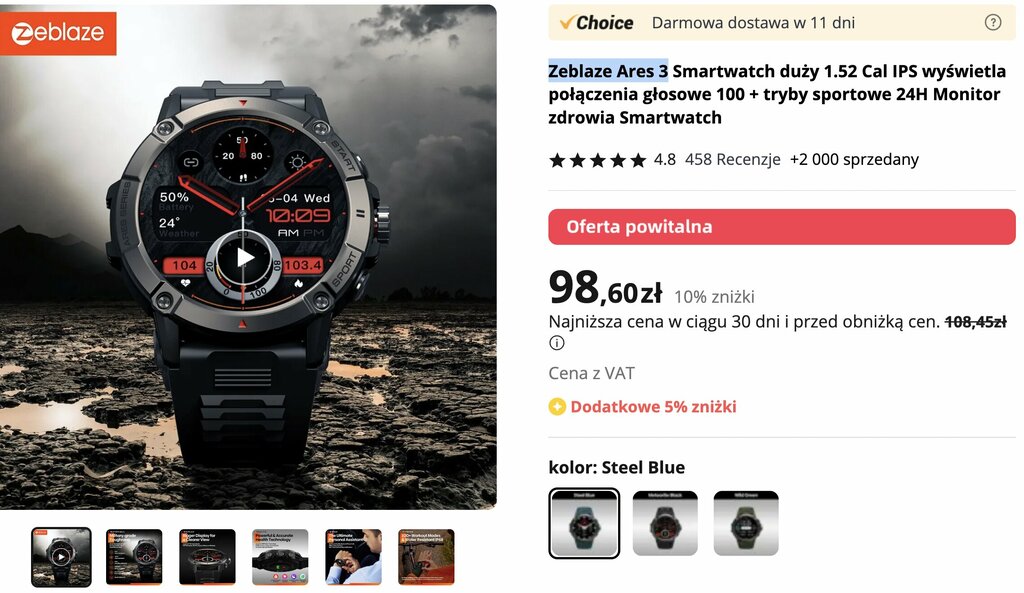Pick the Wild Green color swatch
The width and height of the screenshot is (1024, 593).
click(x=746, y=523)
